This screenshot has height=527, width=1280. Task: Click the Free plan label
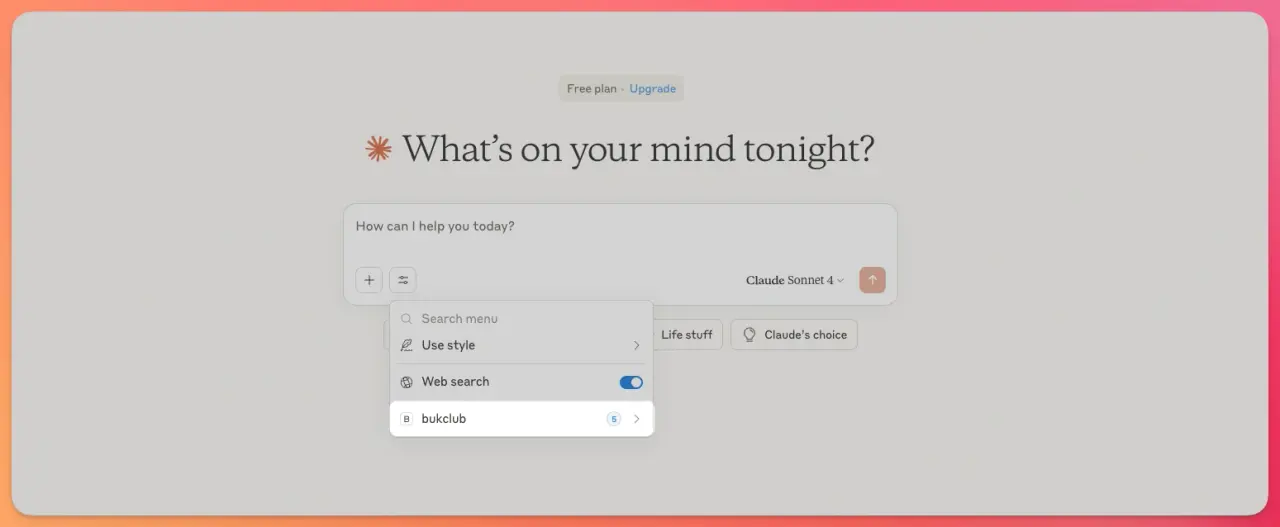coord(592,89)
